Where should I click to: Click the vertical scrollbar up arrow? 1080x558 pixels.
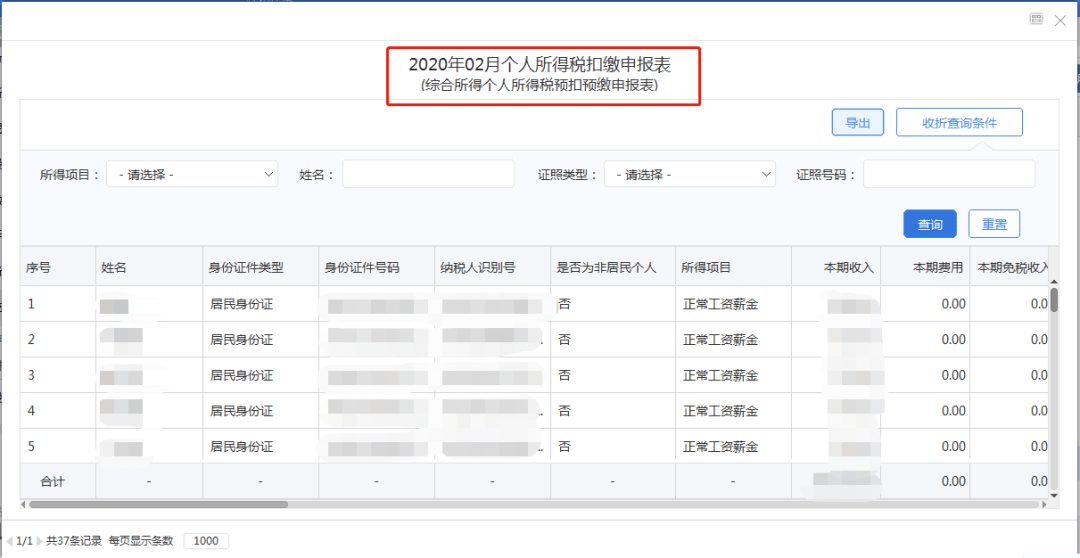point(1054,284)
